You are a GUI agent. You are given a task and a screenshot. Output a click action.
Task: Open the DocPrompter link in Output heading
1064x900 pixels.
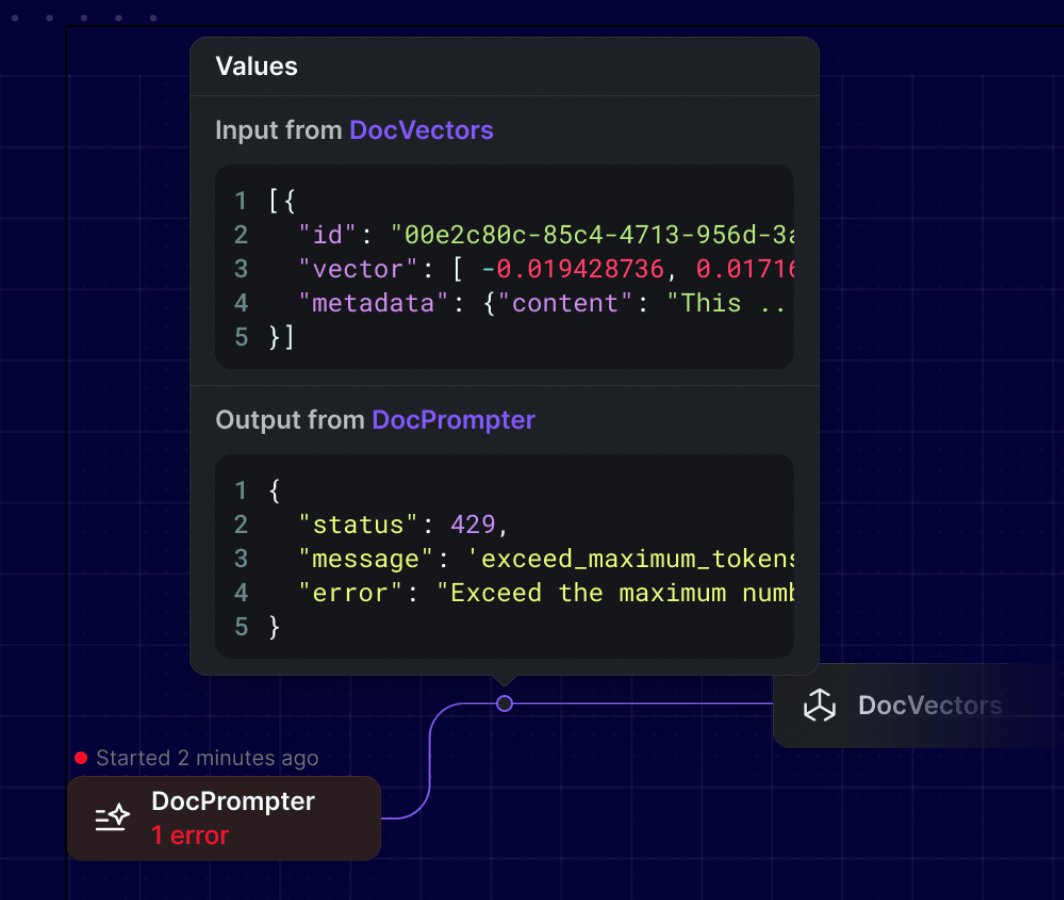click(x=453, y=420)
